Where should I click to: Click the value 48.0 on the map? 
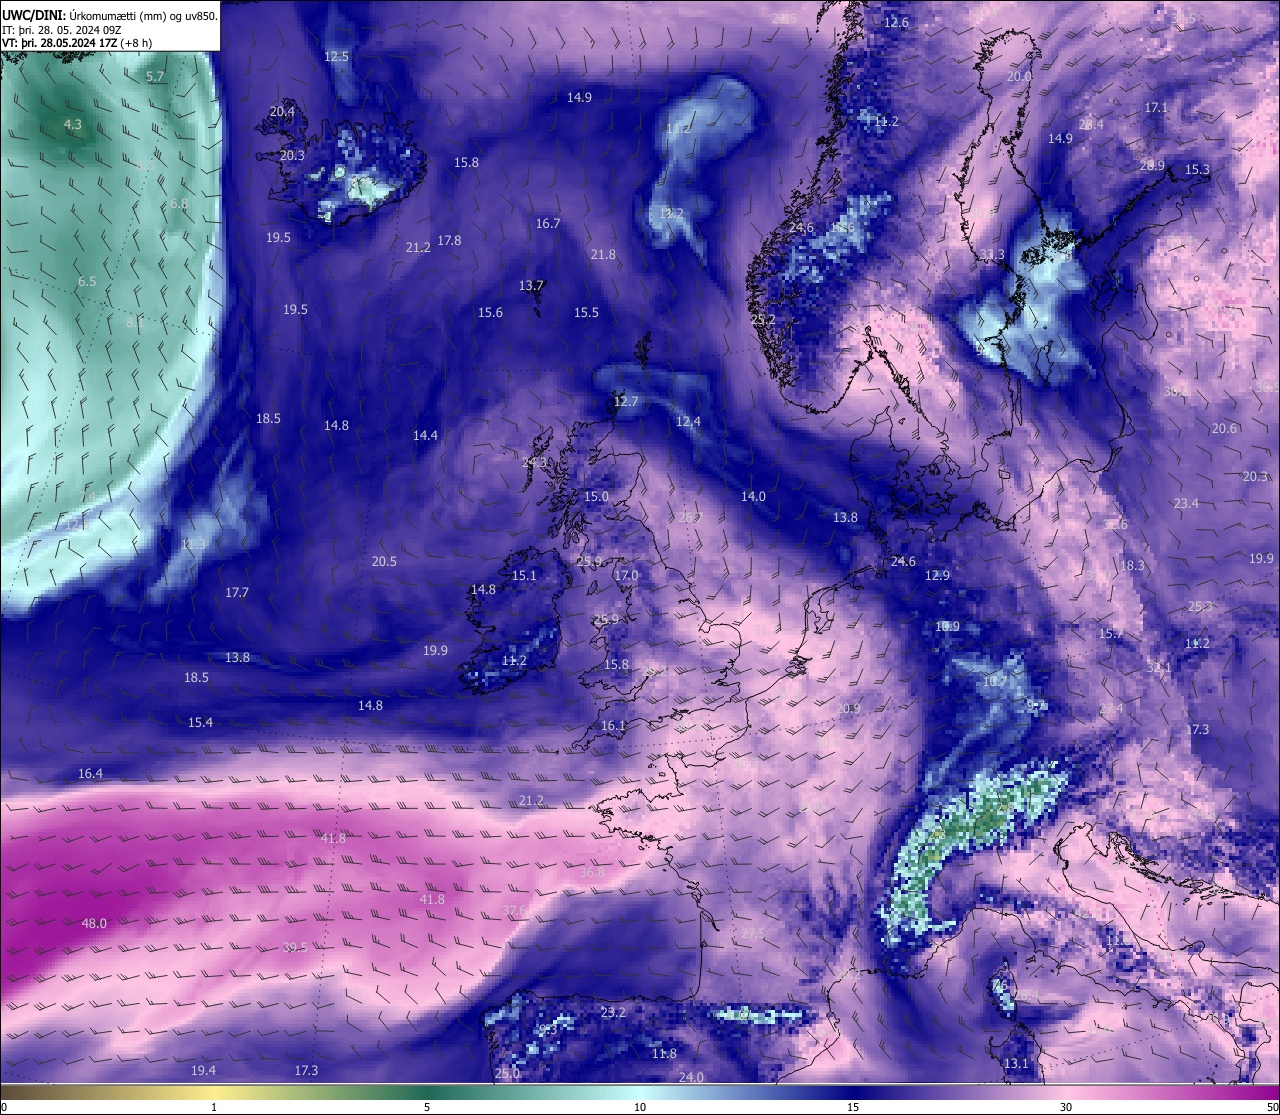coord(94,923)
